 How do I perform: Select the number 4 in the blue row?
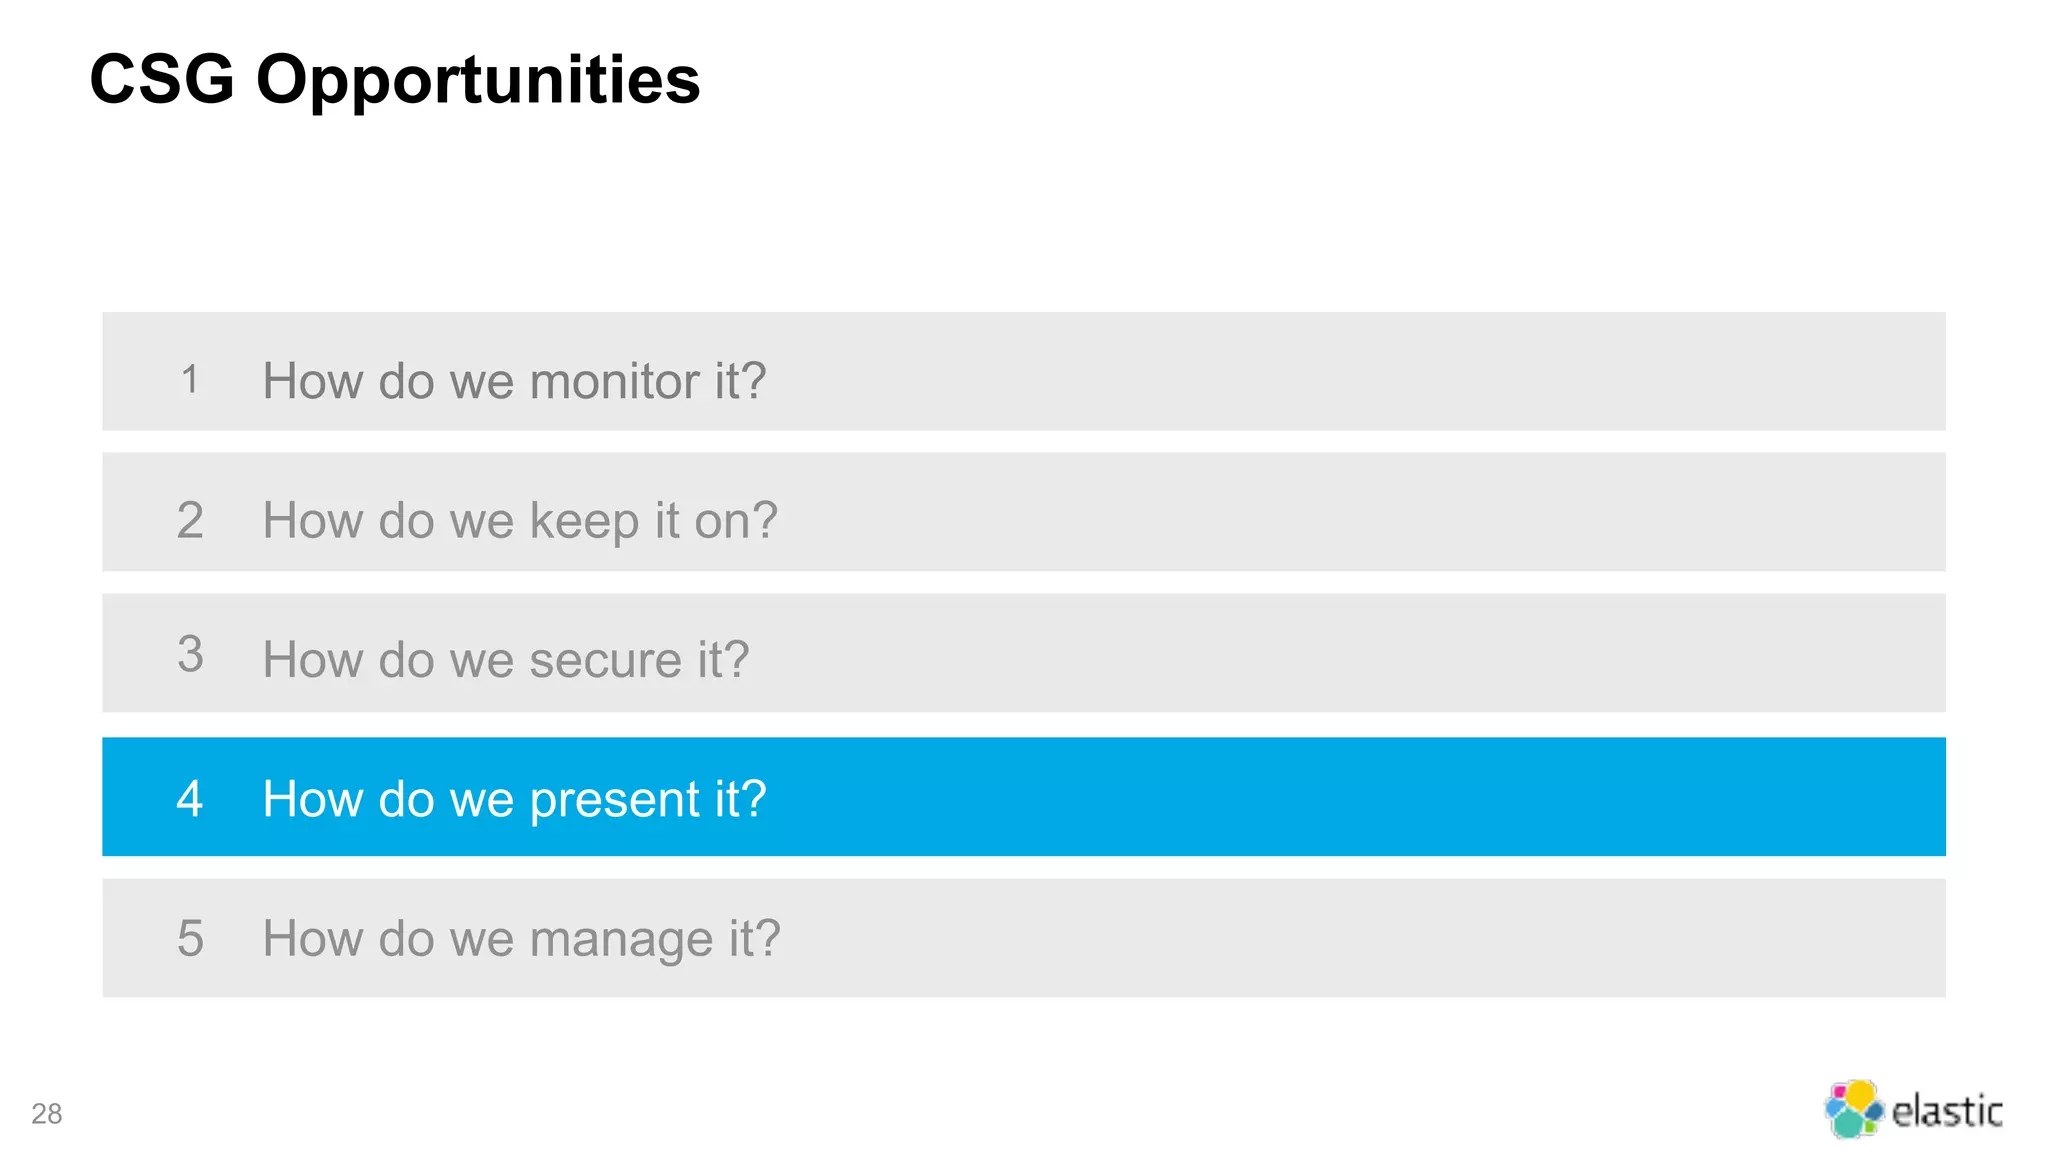click(x=190, y=799)
